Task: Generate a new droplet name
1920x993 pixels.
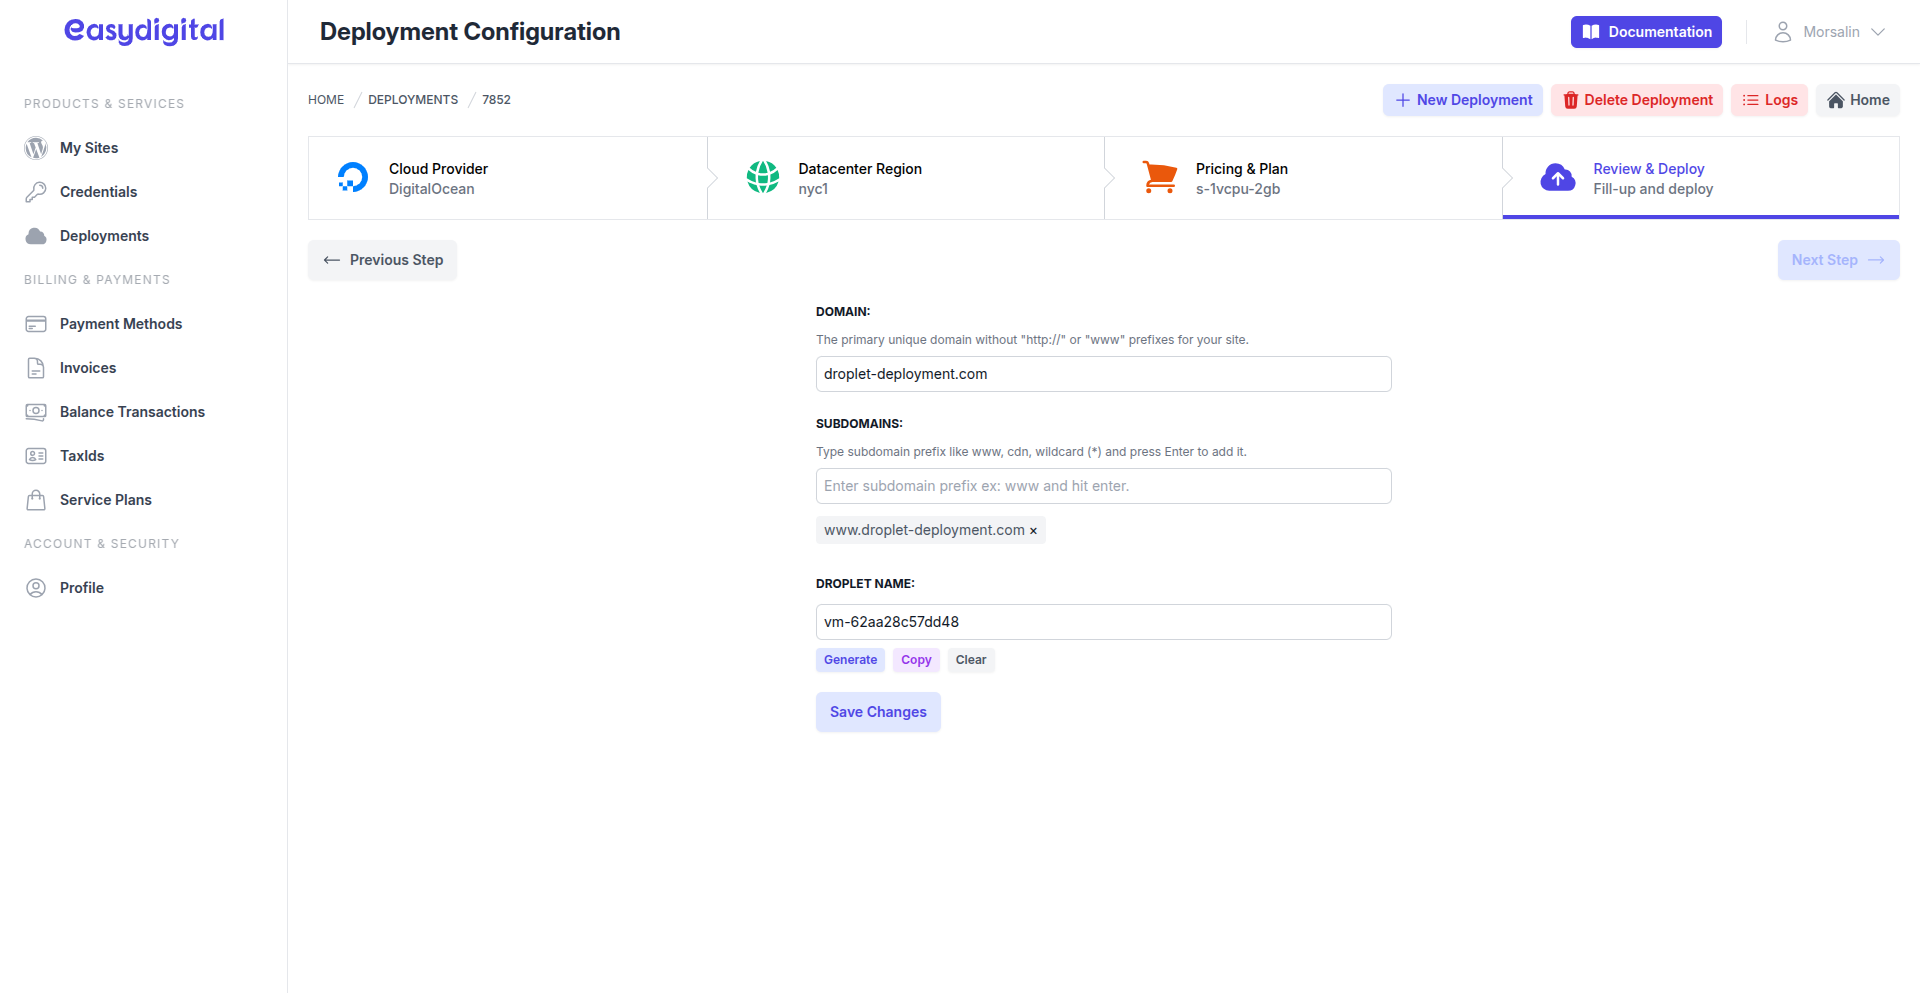Action: point(850,660)
